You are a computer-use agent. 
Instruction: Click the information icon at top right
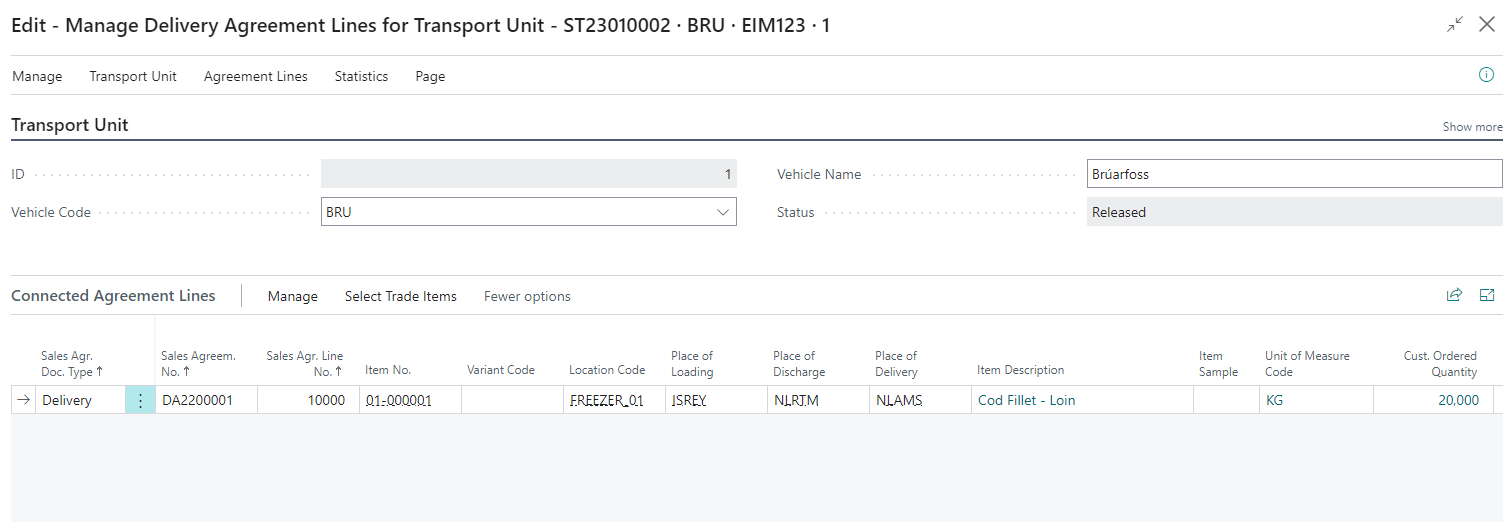[x=1486, y=75]
